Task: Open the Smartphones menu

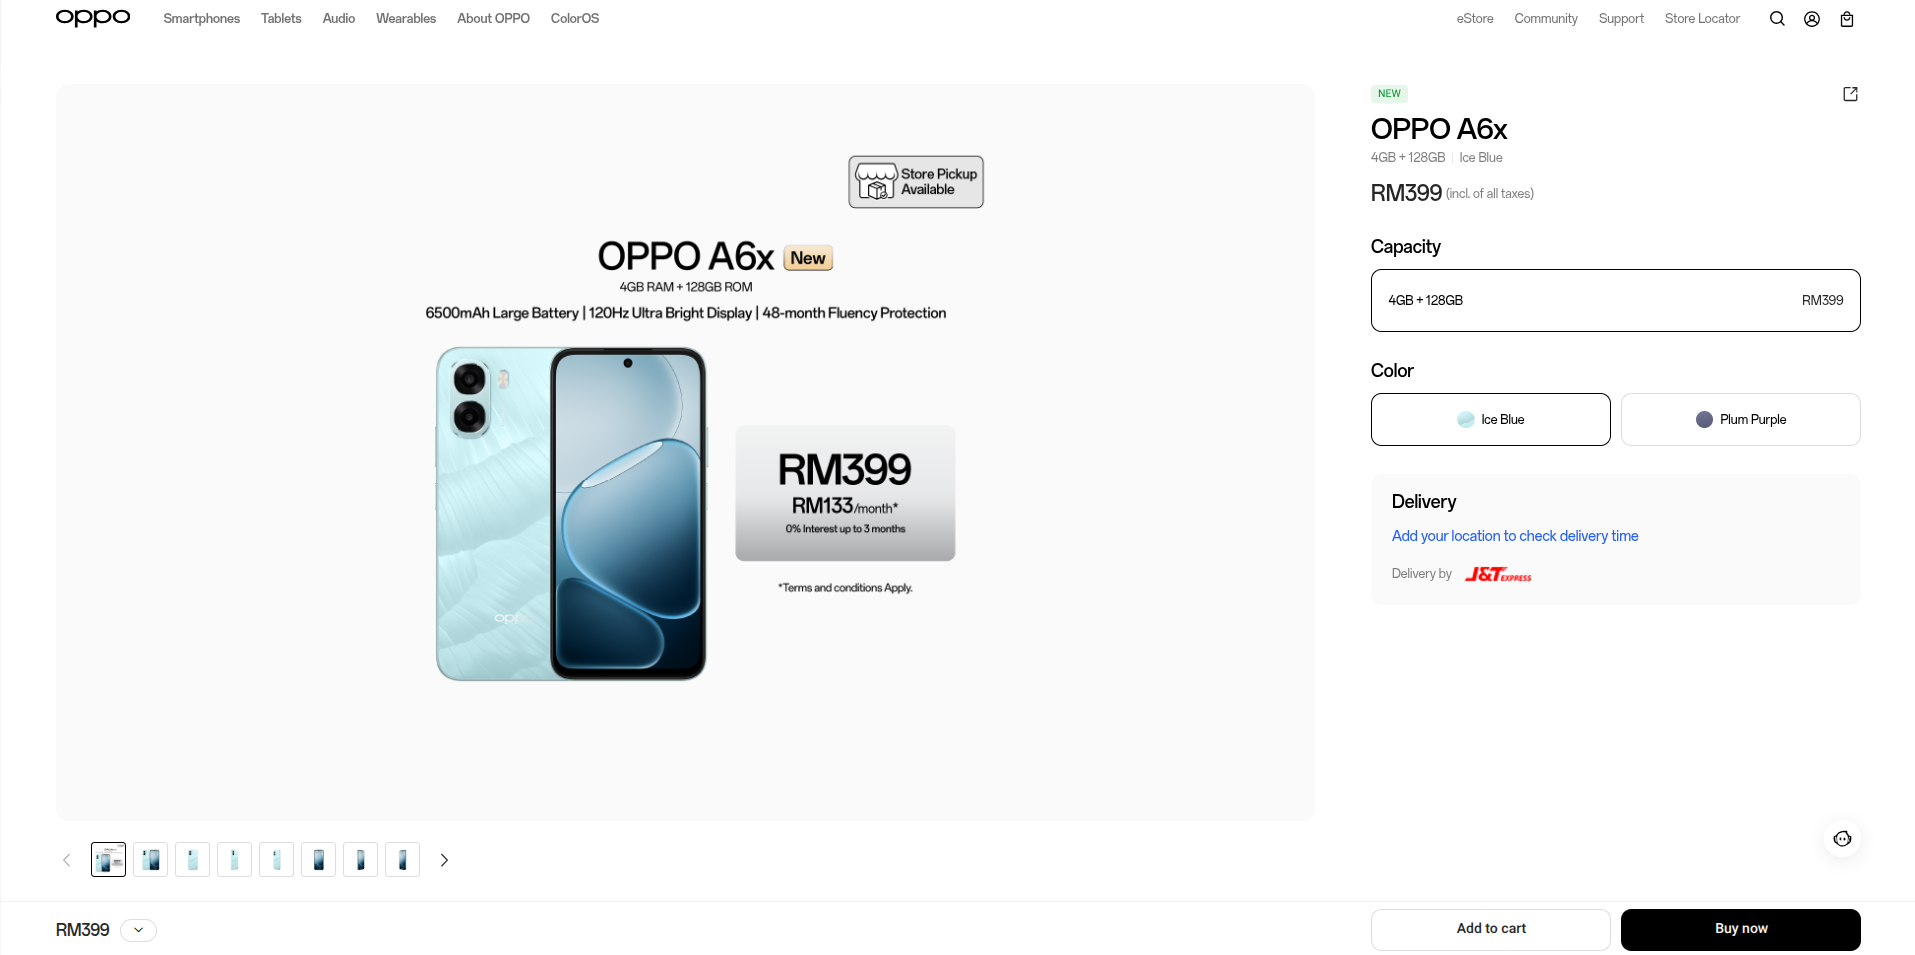Action: (x=201, y=18)
